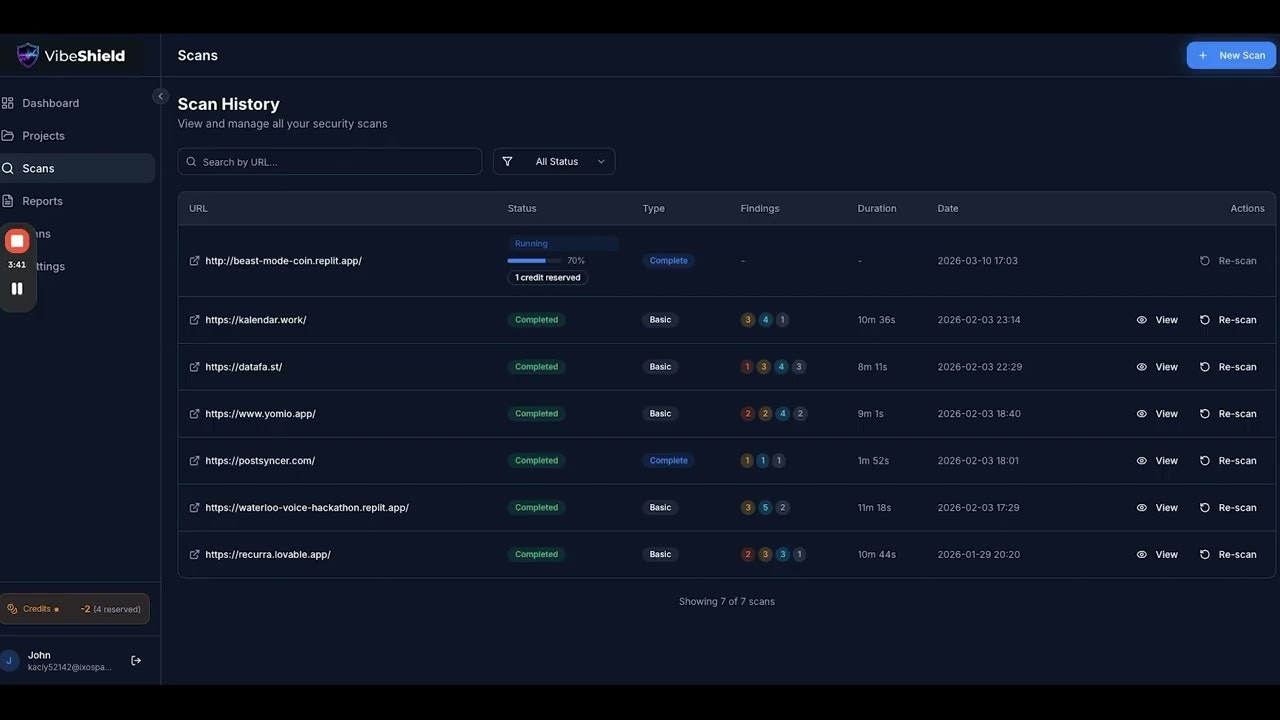View the kalendar.work scan
1280x720 pixels.
click(1157, 320)
